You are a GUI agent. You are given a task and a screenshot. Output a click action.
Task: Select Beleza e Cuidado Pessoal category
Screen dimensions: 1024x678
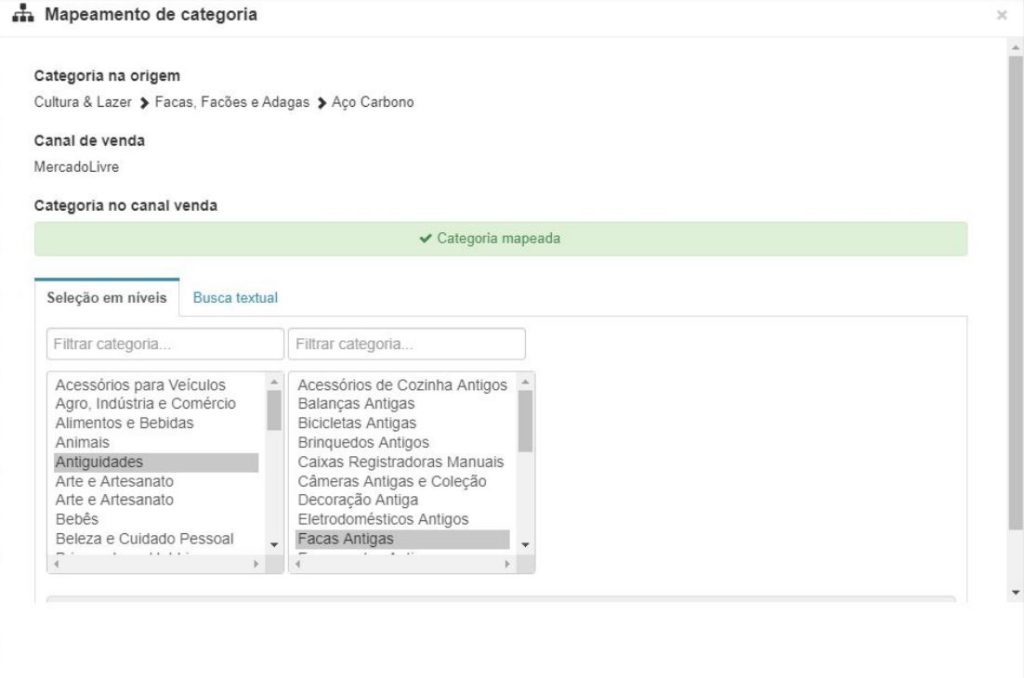(x=144, y=538)
